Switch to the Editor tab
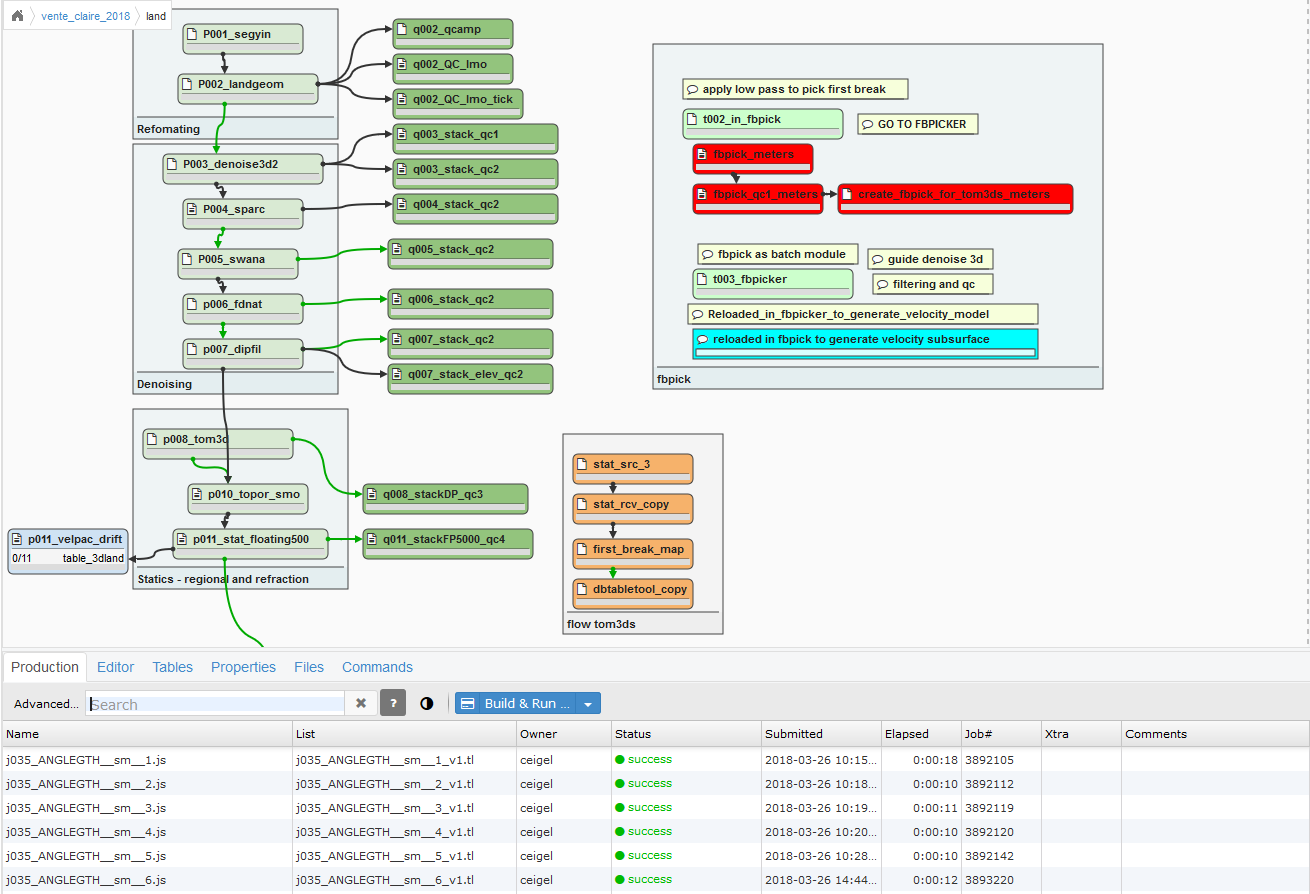Image resolution: width=1310 pixels, height=894 pixels. 115,667
